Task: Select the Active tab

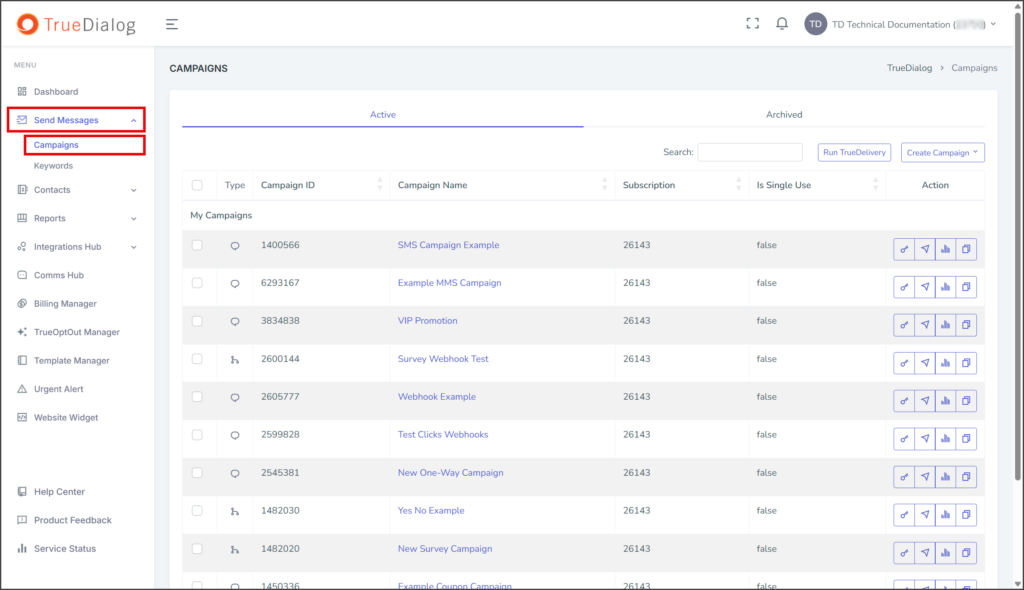Action: (383, 114)
